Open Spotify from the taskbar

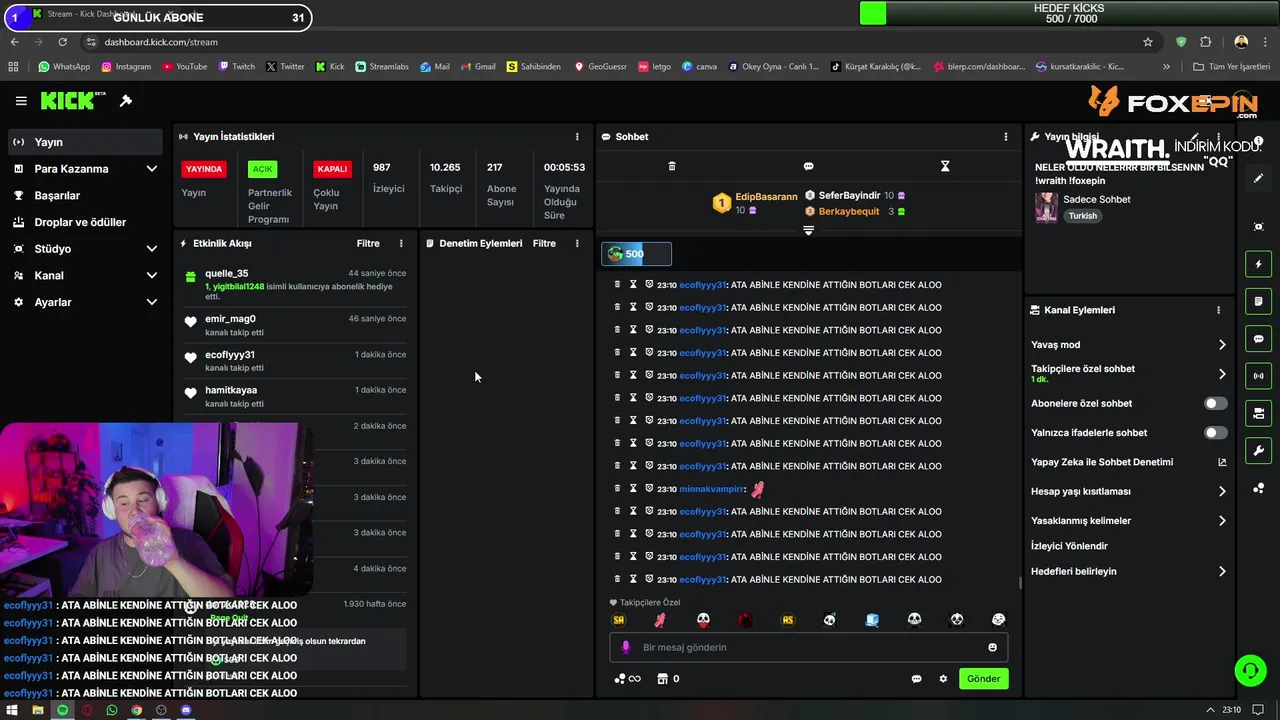click(62, 710)
